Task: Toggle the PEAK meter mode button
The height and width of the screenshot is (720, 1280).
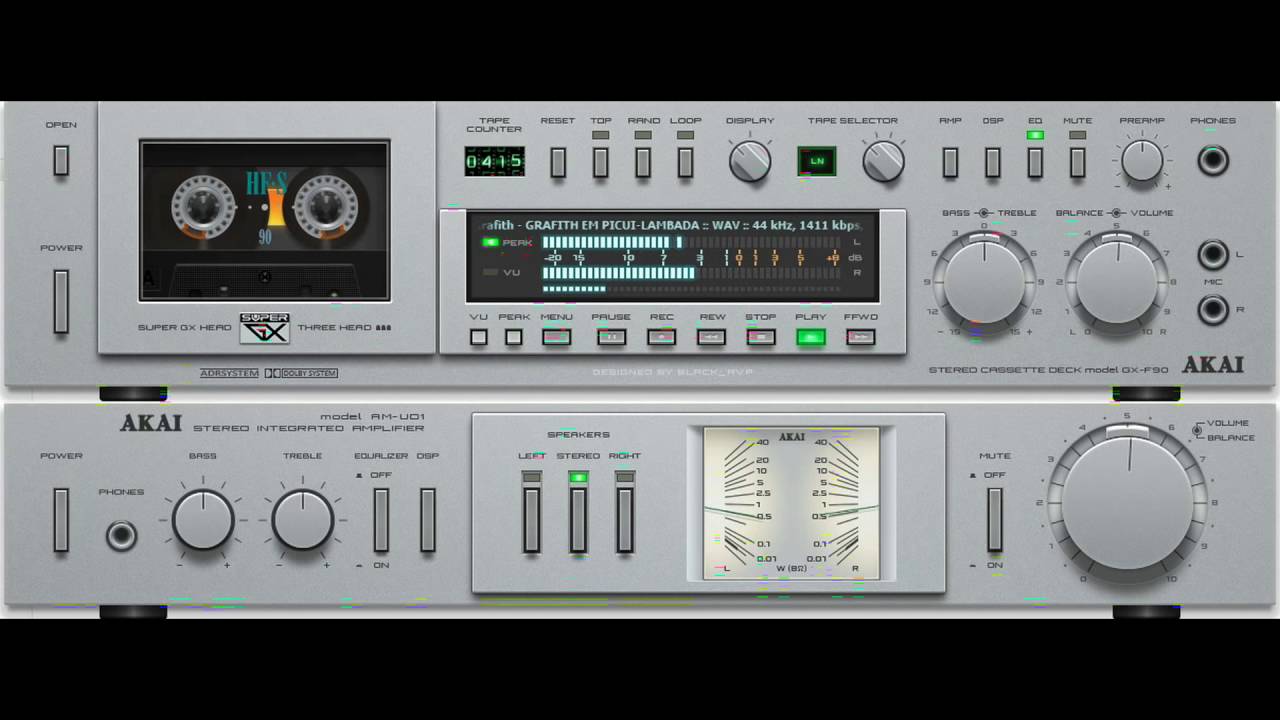Action: pyautogui.click(x=514, y=337)
